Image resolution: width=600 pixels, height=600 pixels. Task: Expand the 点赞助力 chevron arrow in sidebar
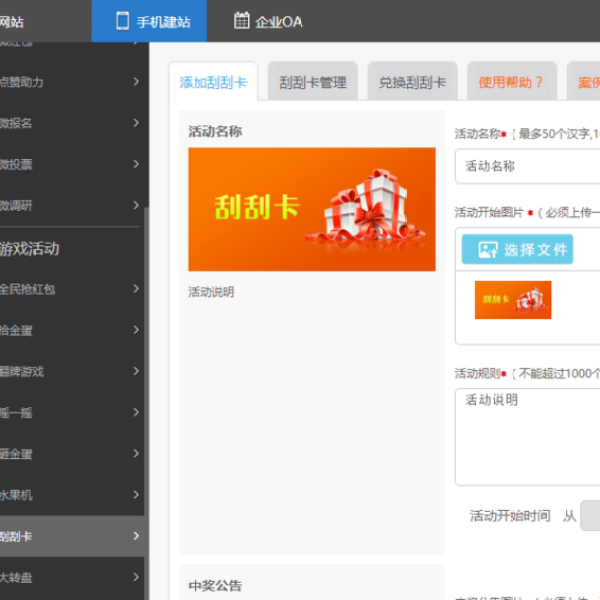coord(136,82)
